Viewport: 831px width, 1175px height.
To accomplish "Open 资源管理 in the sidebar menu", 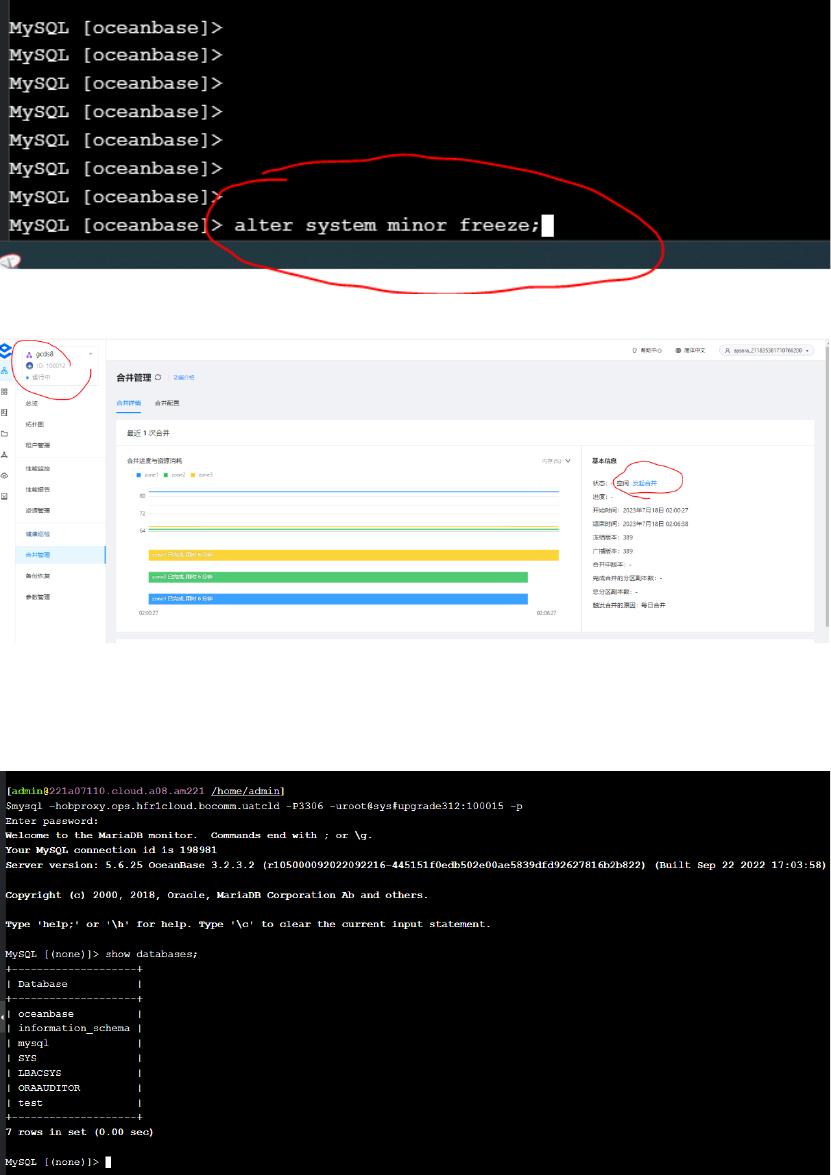I will coord(37,510).
